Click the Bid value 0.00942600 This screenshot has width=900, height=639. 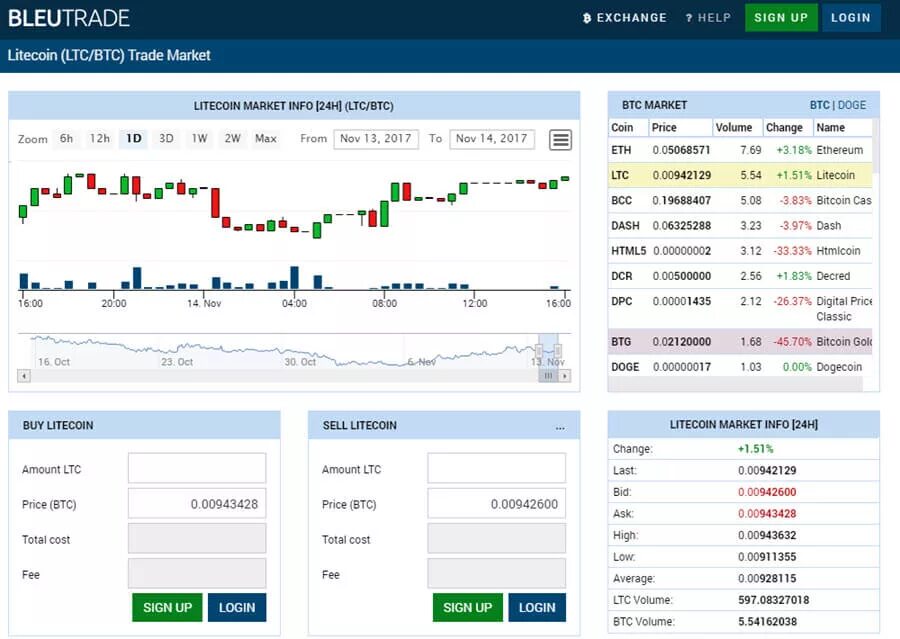pos(767,492)
